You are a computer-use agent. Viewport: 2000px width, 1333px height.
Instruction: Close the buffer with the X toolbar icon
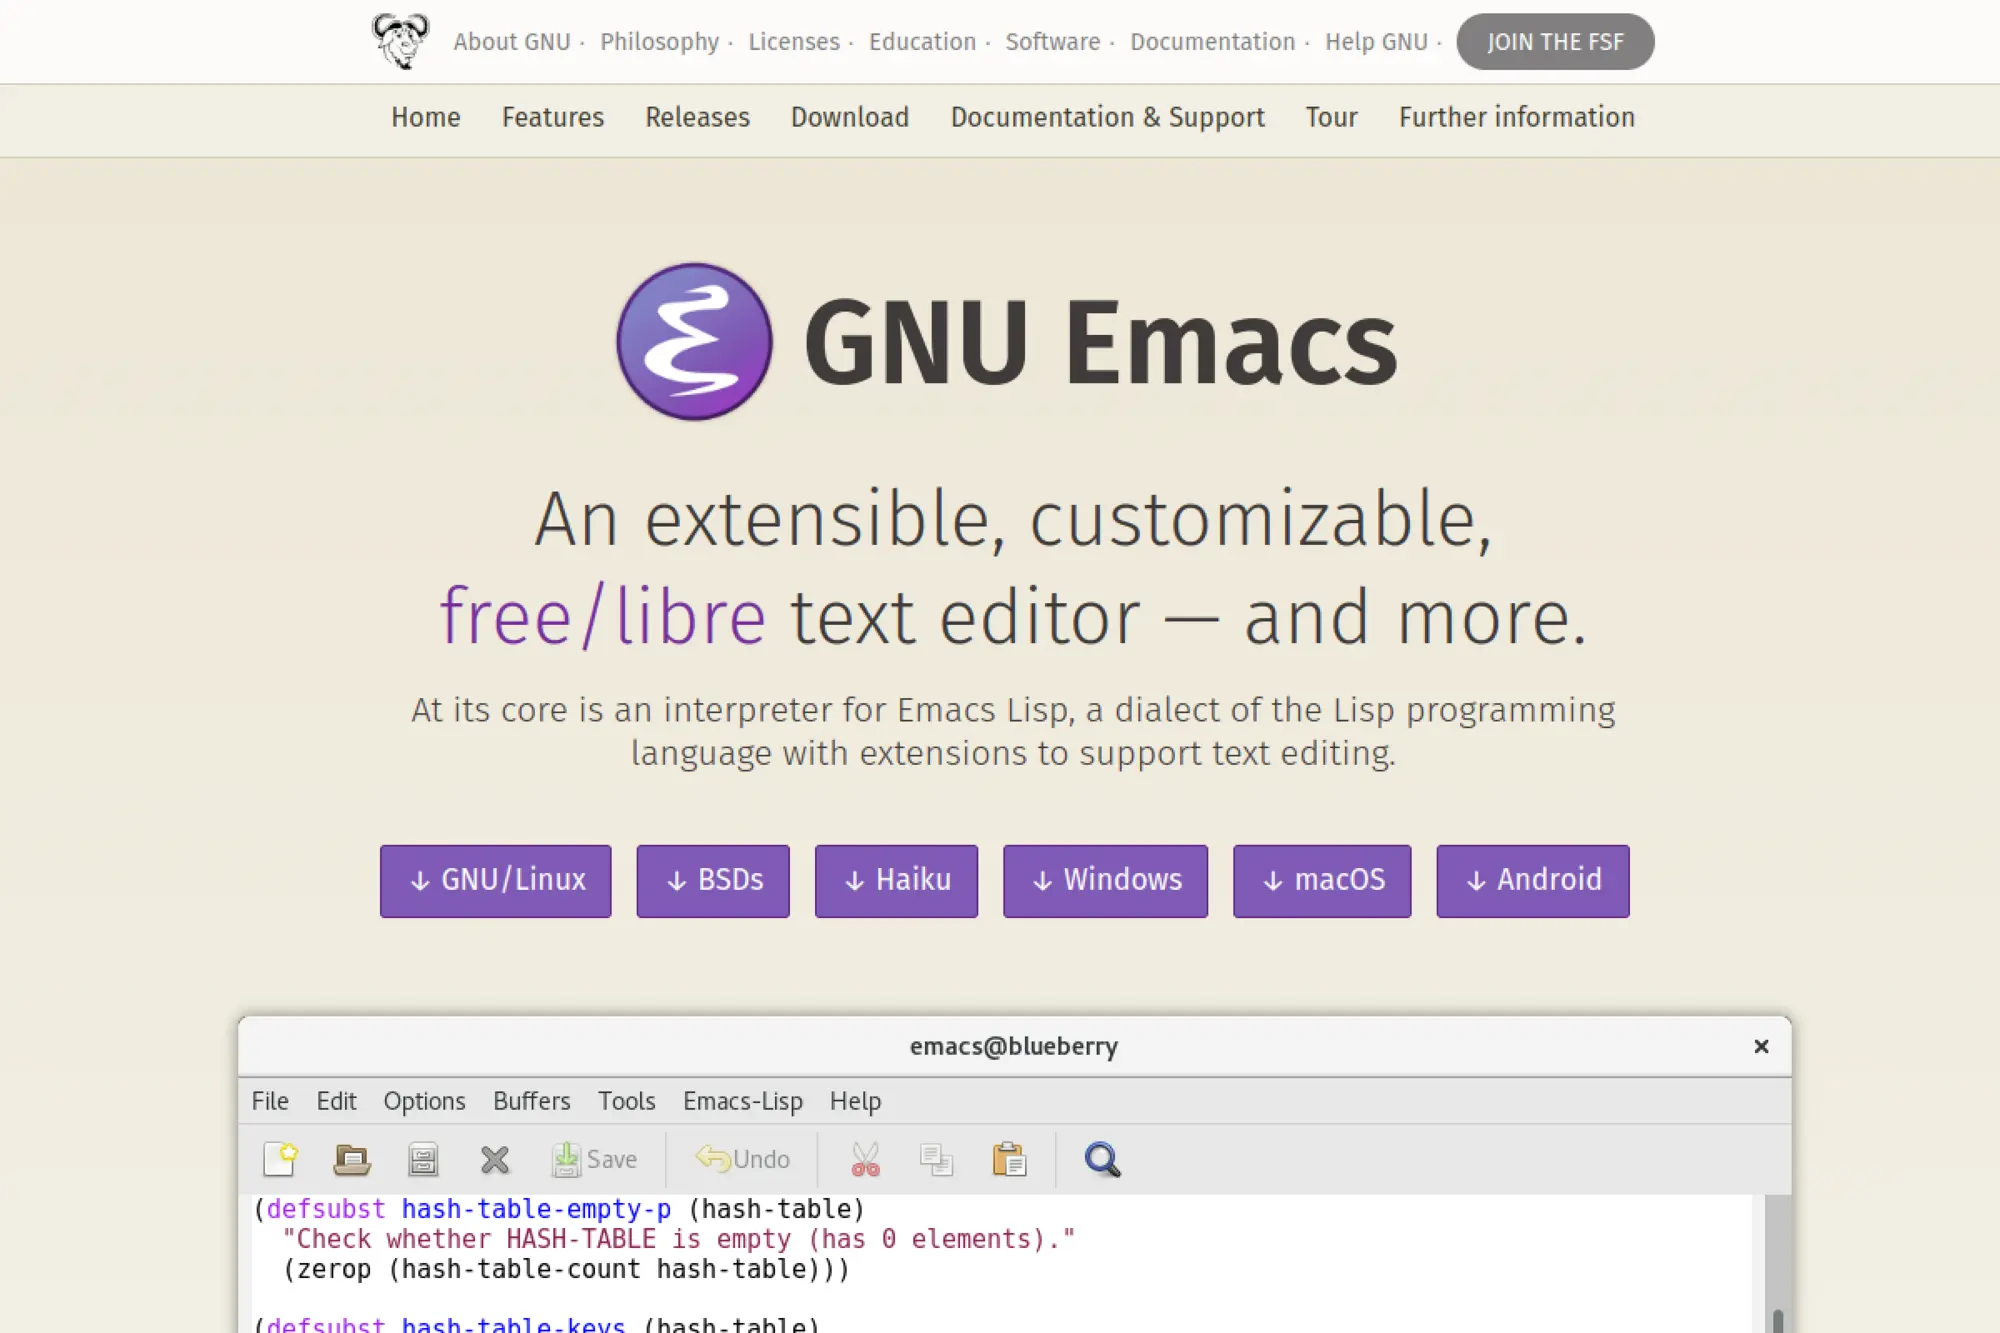point(494,1159)
